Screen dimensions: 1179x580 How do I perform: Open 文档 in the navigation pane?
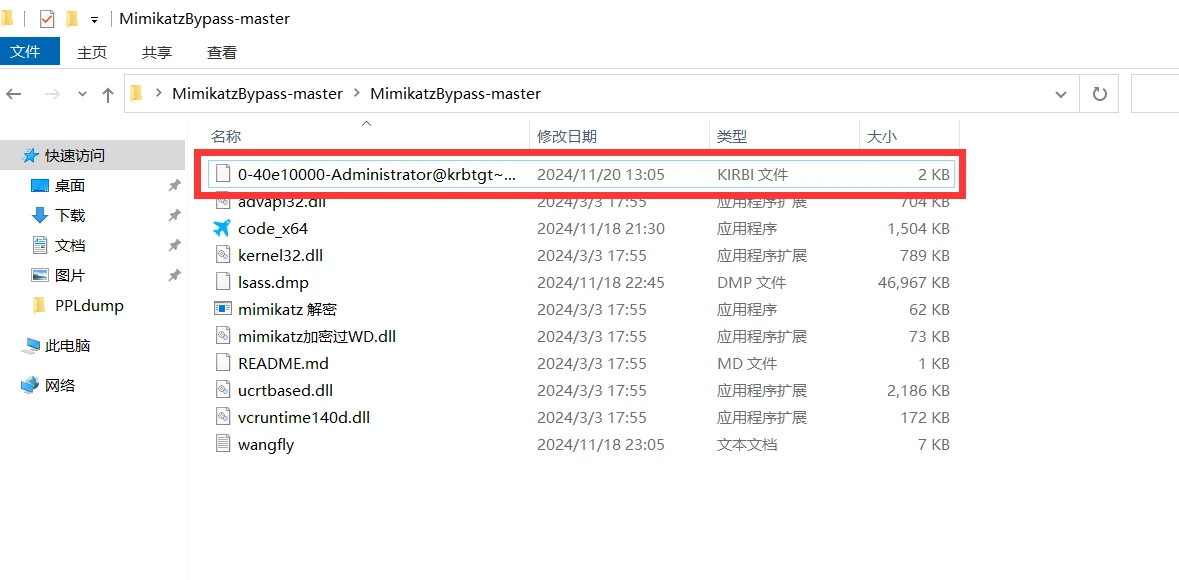(x=70, y=246)
